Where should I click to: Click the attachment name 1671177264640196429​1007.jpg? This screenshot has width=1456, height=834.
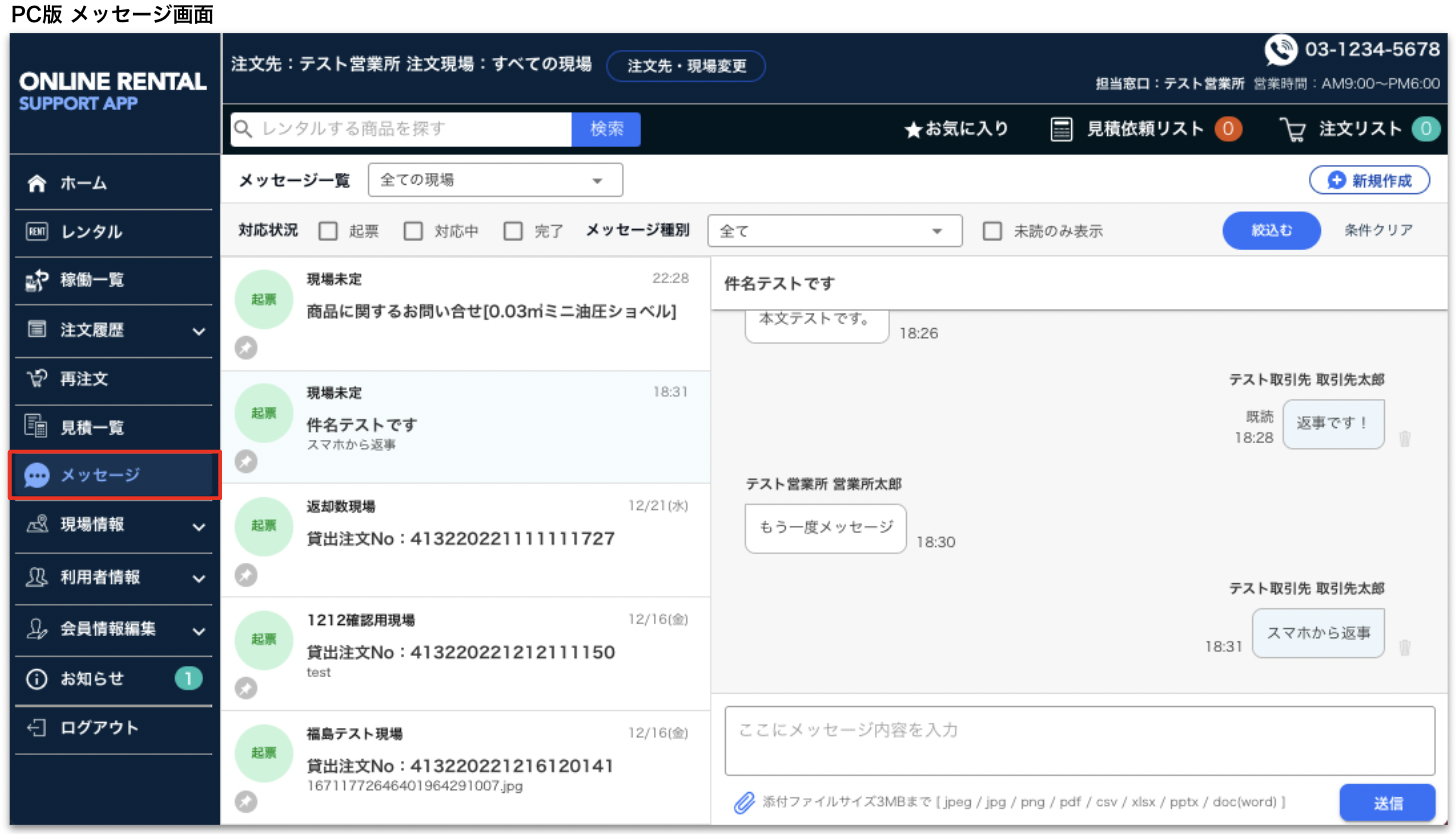415,787
